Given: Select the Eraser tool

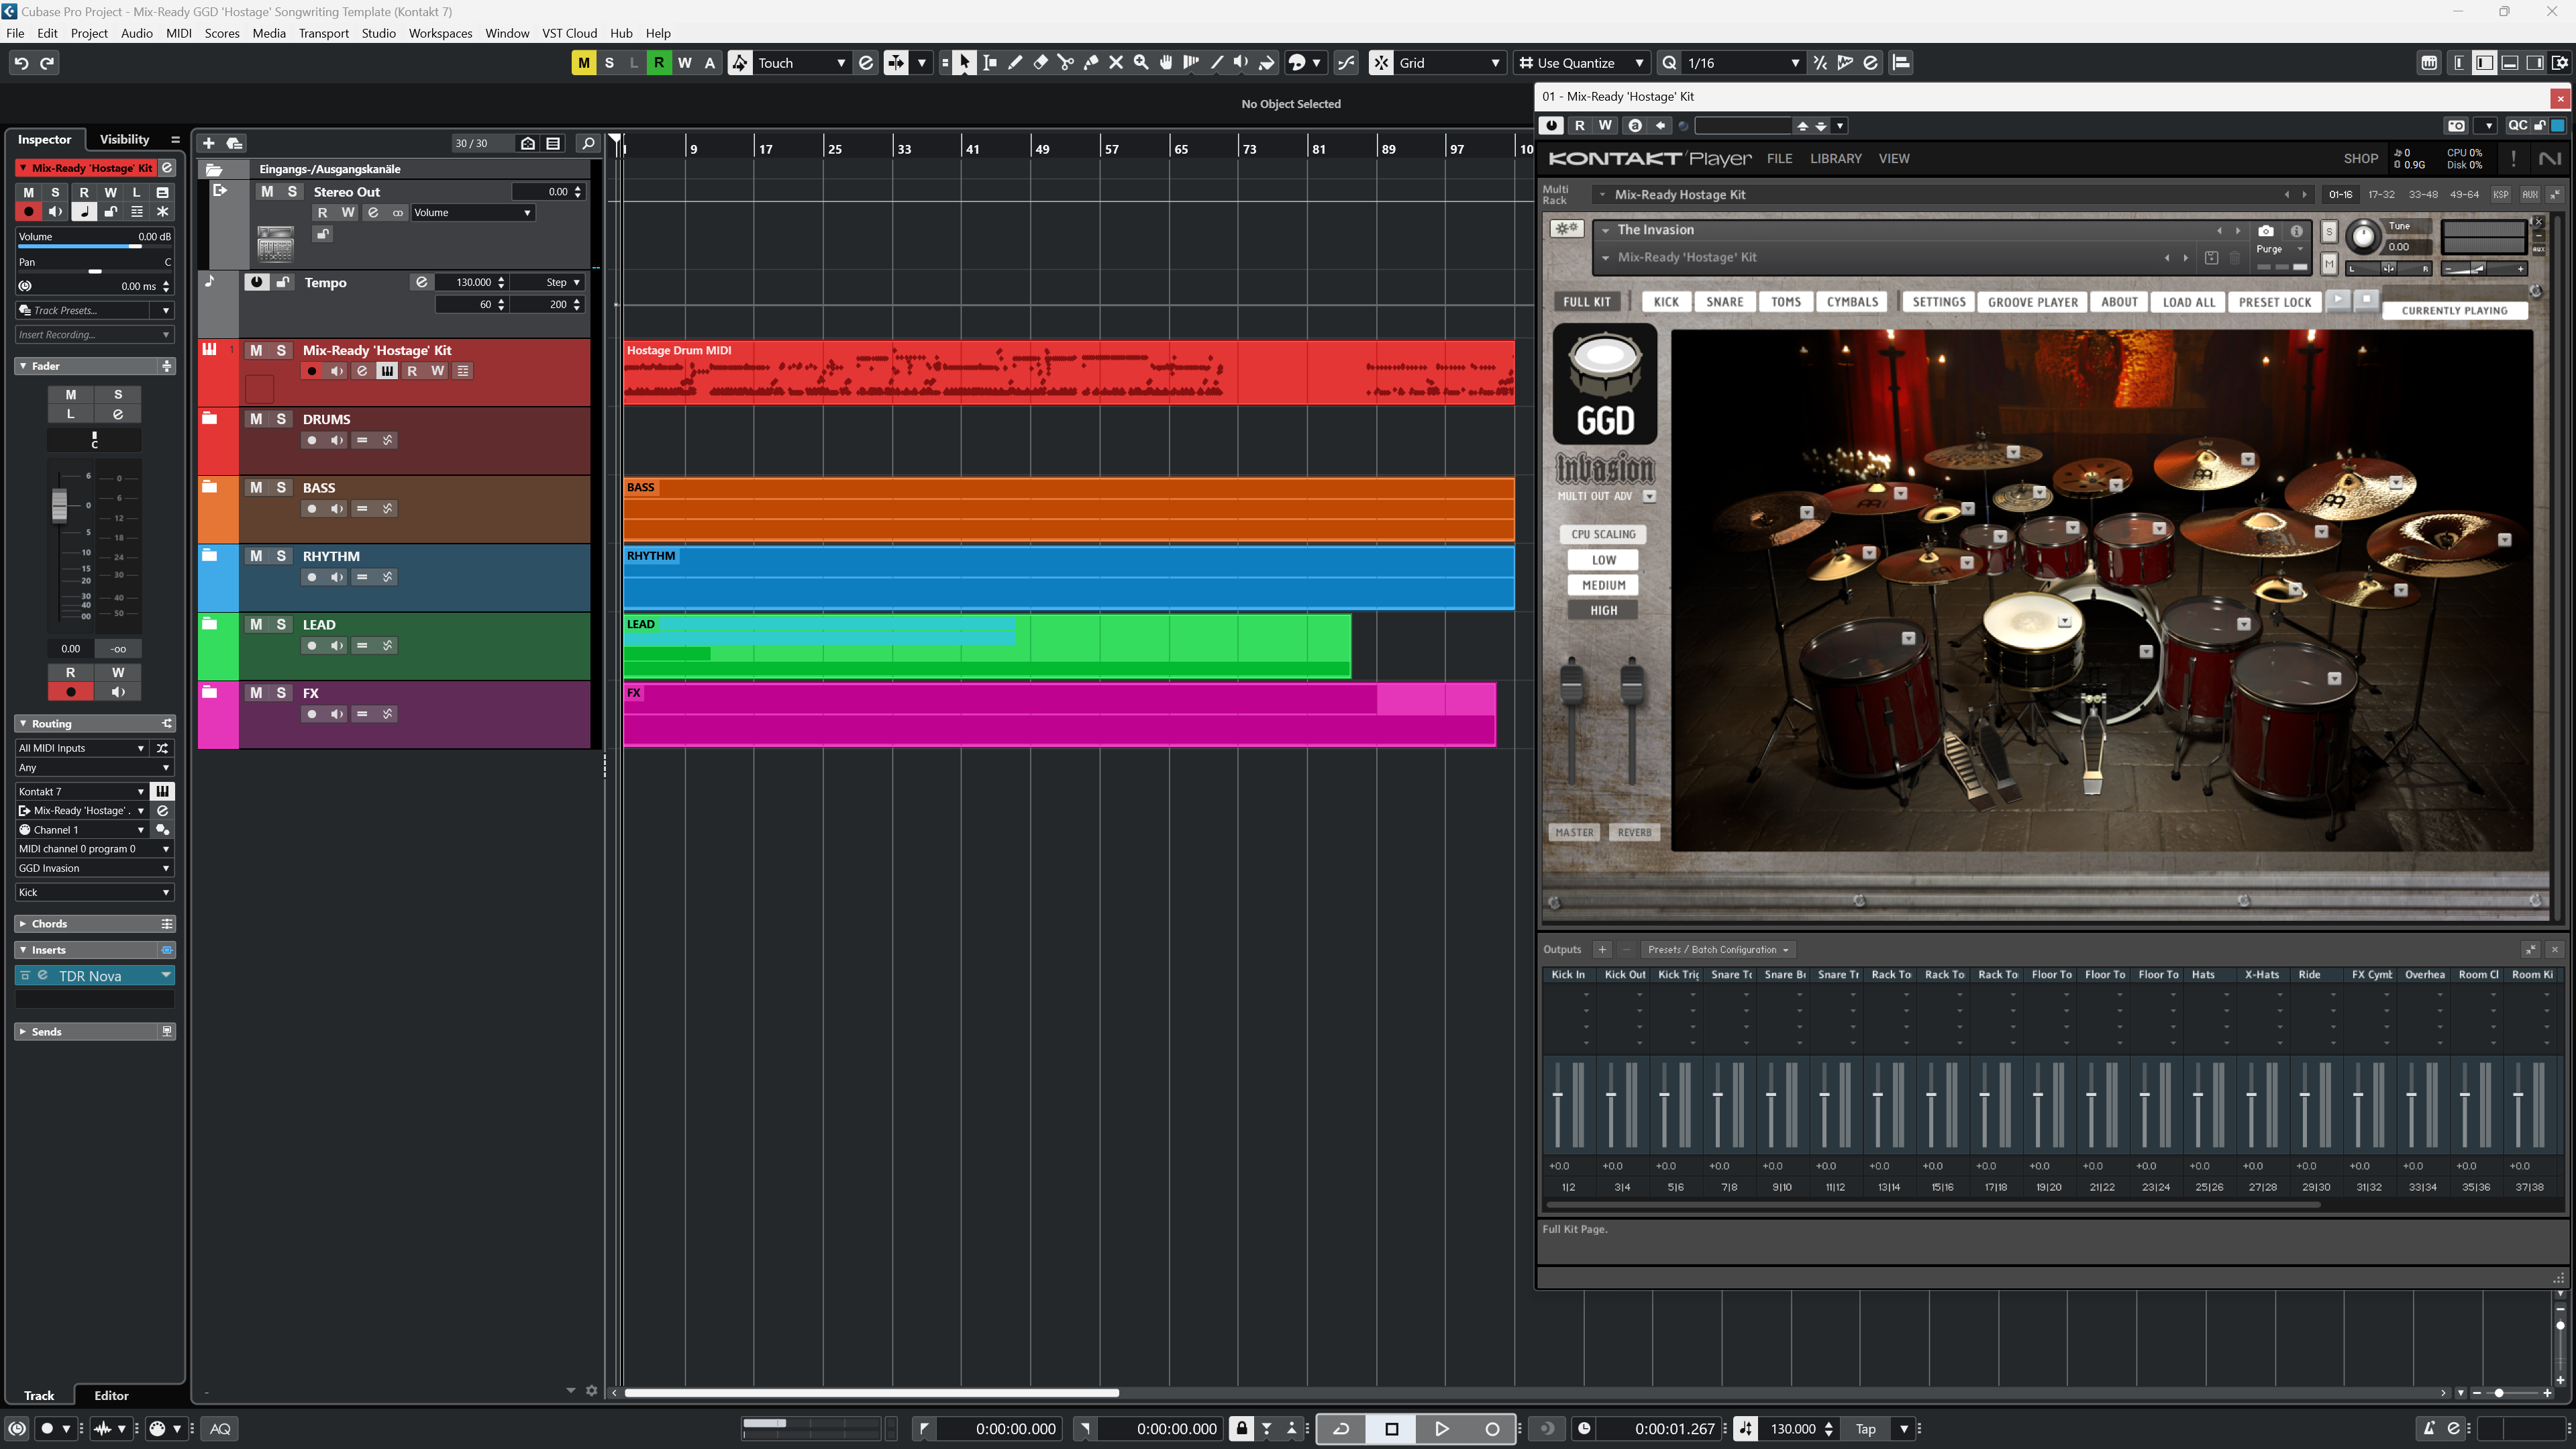Looking at the screenshot, I should point(1040,62).
